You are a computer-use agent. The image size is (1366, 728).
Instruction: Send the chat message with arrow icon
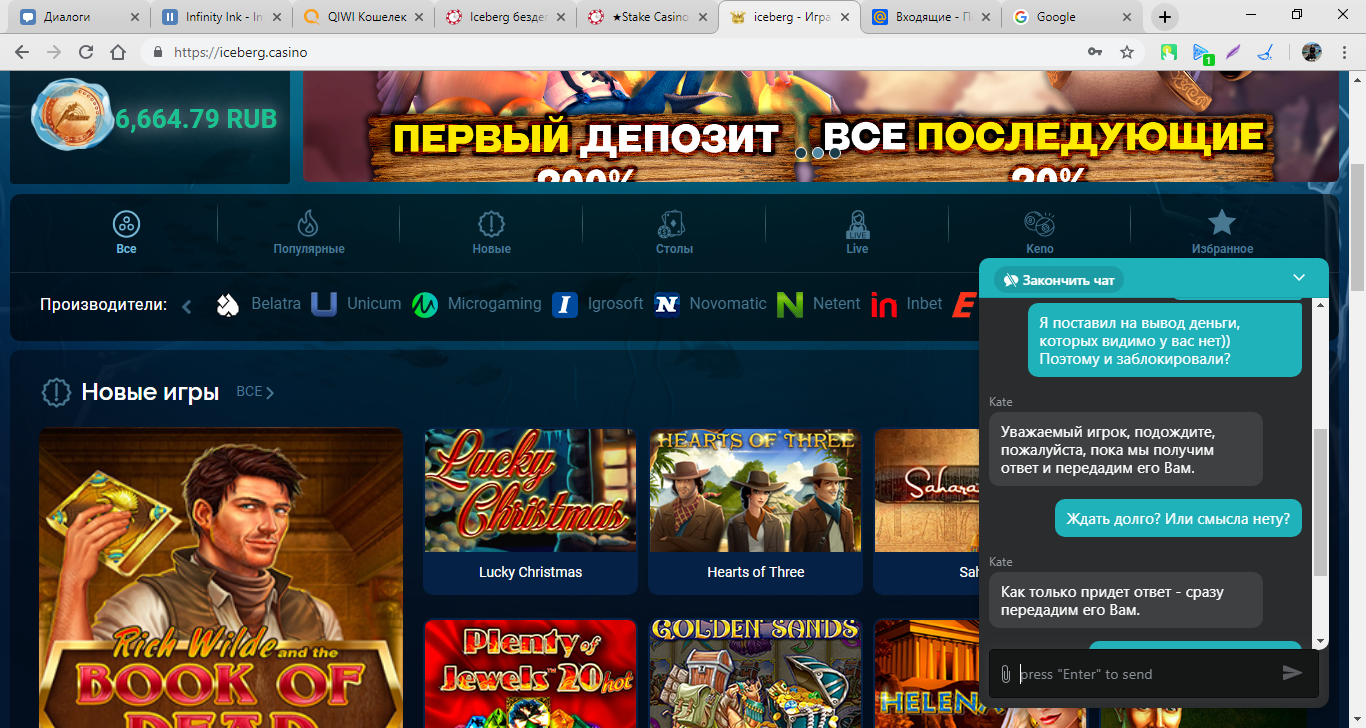click(1292, 673)
